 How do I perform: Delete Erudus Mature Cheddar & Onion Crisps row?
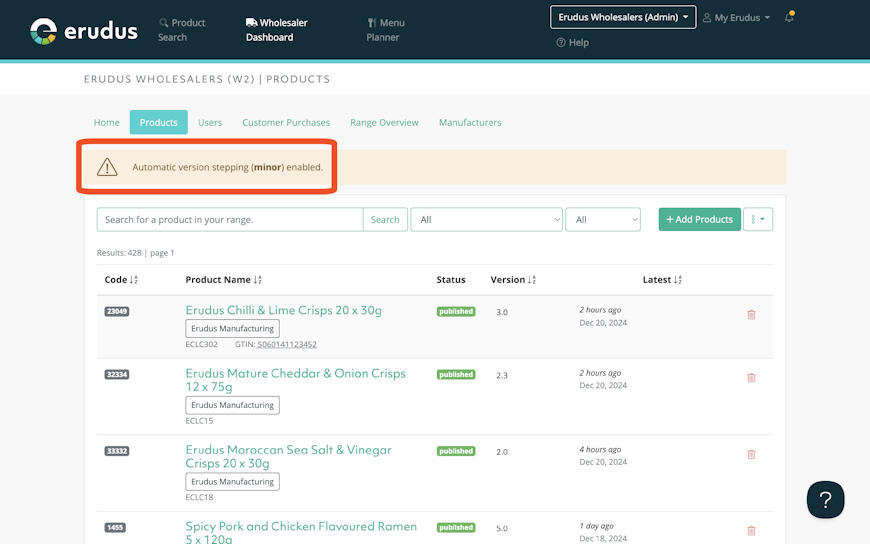pos(751,378)
